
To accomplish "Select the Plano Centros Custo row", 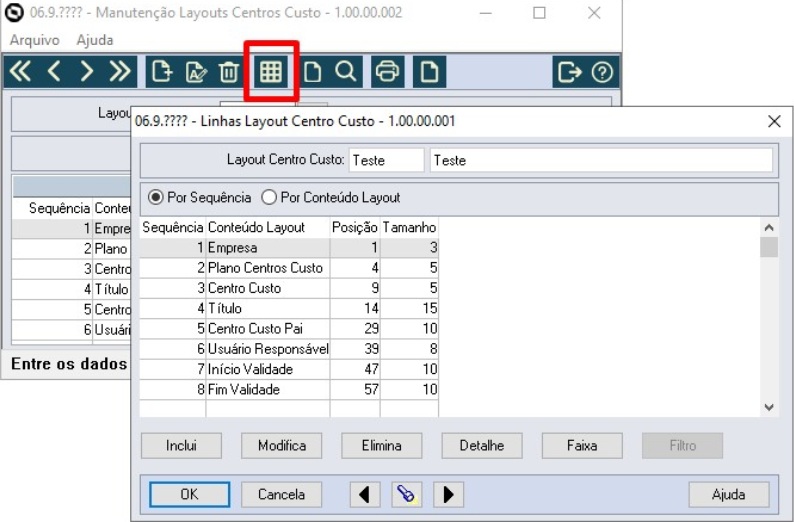I will click(289, 268).
